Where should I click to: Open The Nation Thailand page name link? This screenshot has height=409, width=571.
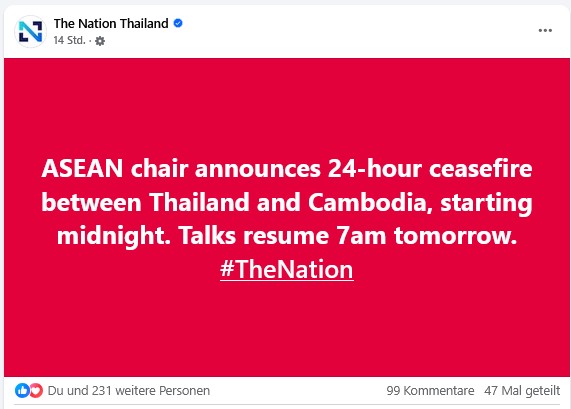(111, 23)
